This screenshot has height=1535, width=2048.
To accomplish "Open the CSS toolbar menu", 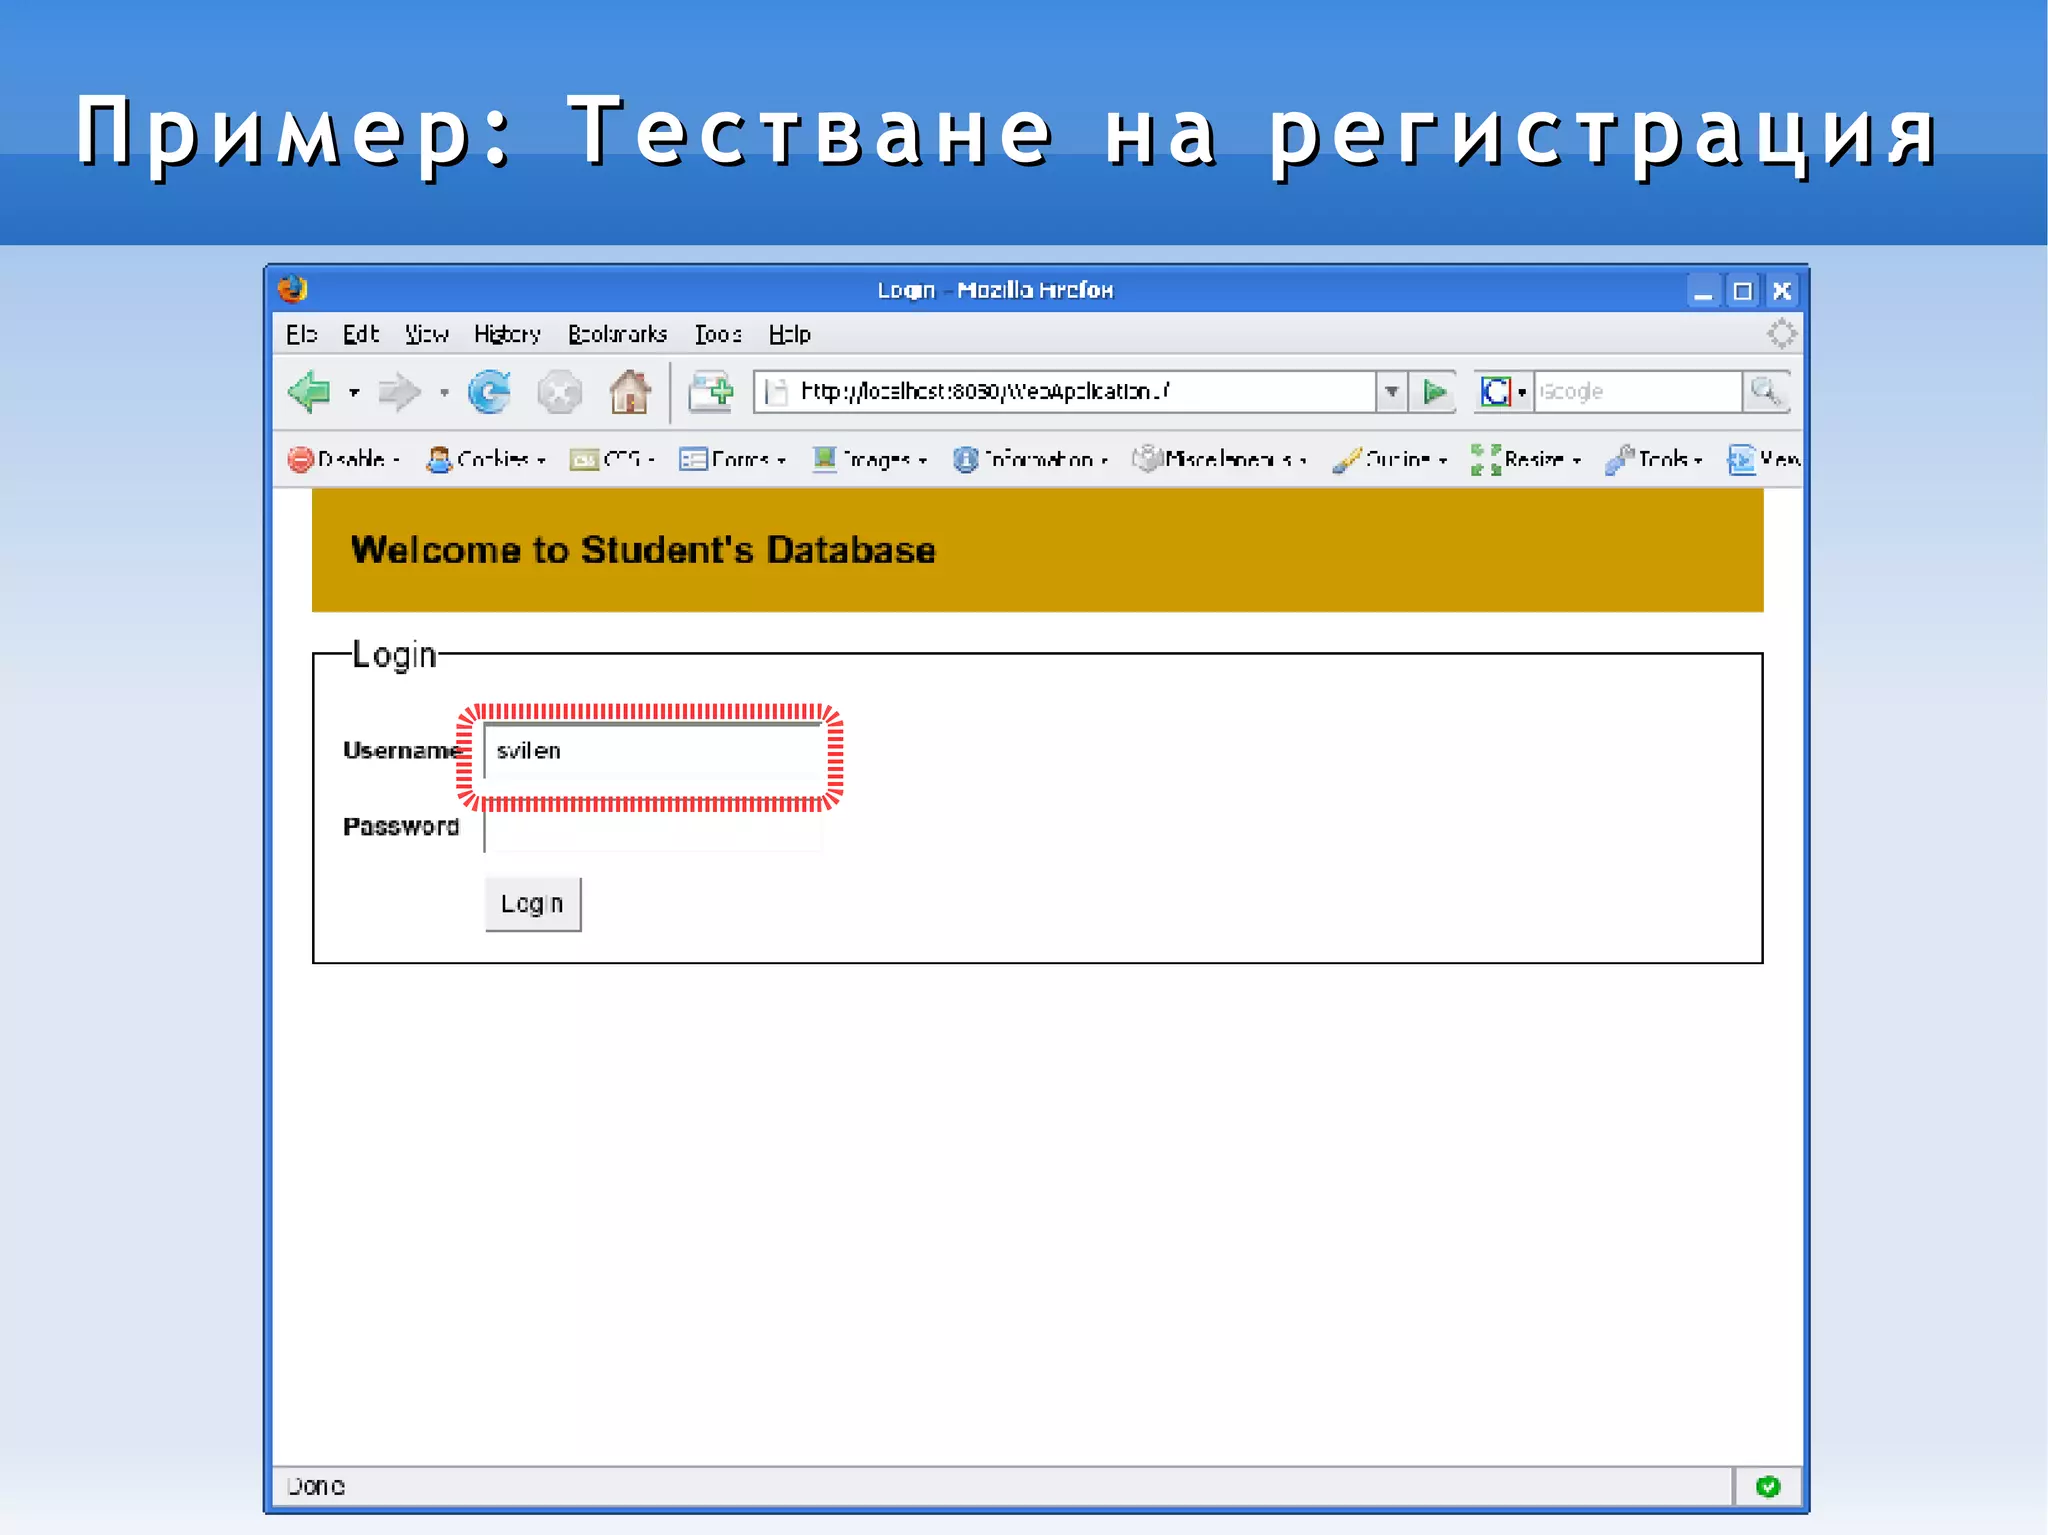I will 612,459.
